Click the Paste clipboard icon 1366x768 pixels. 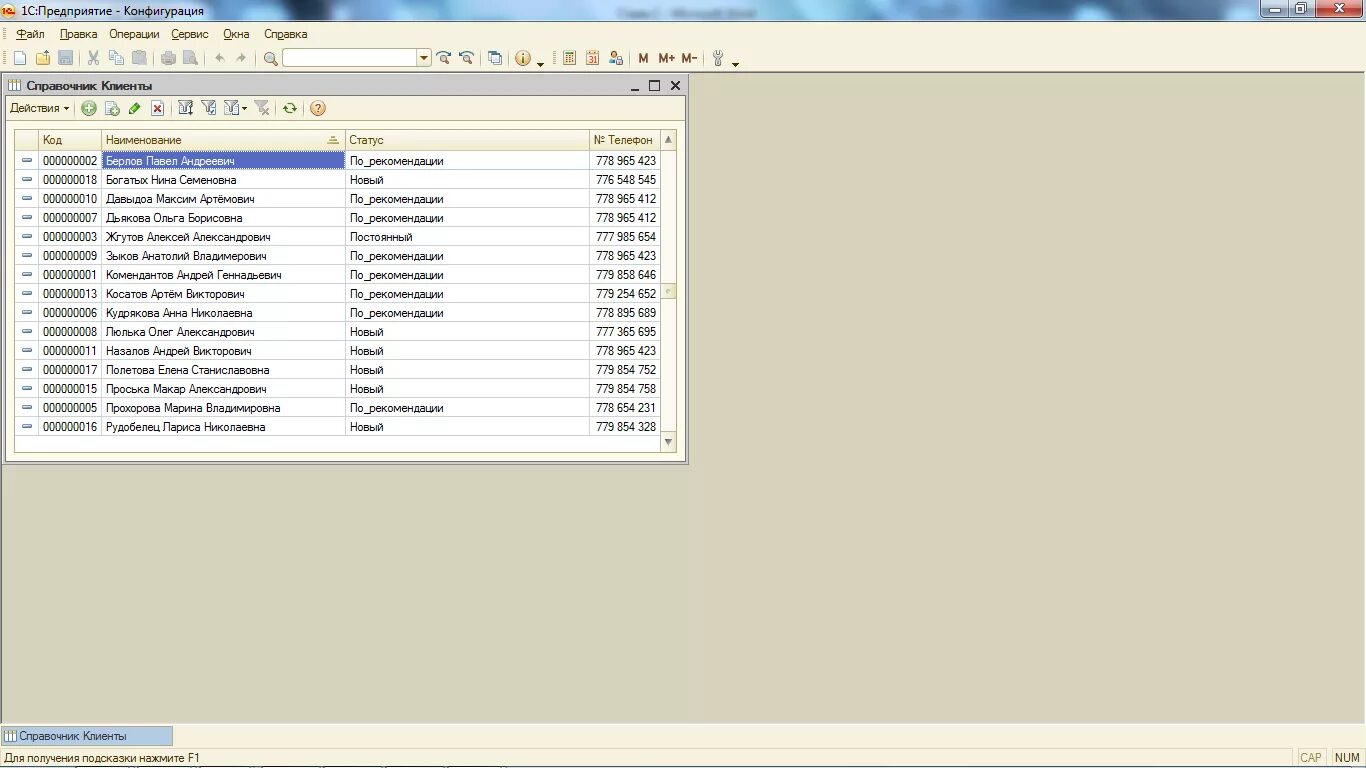140,59
